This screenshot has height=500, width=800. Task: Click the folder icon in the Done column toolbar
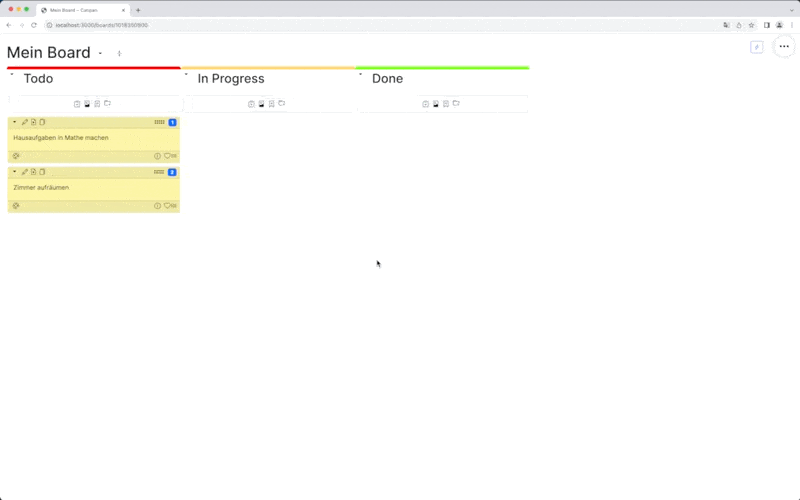pos(456,104)
